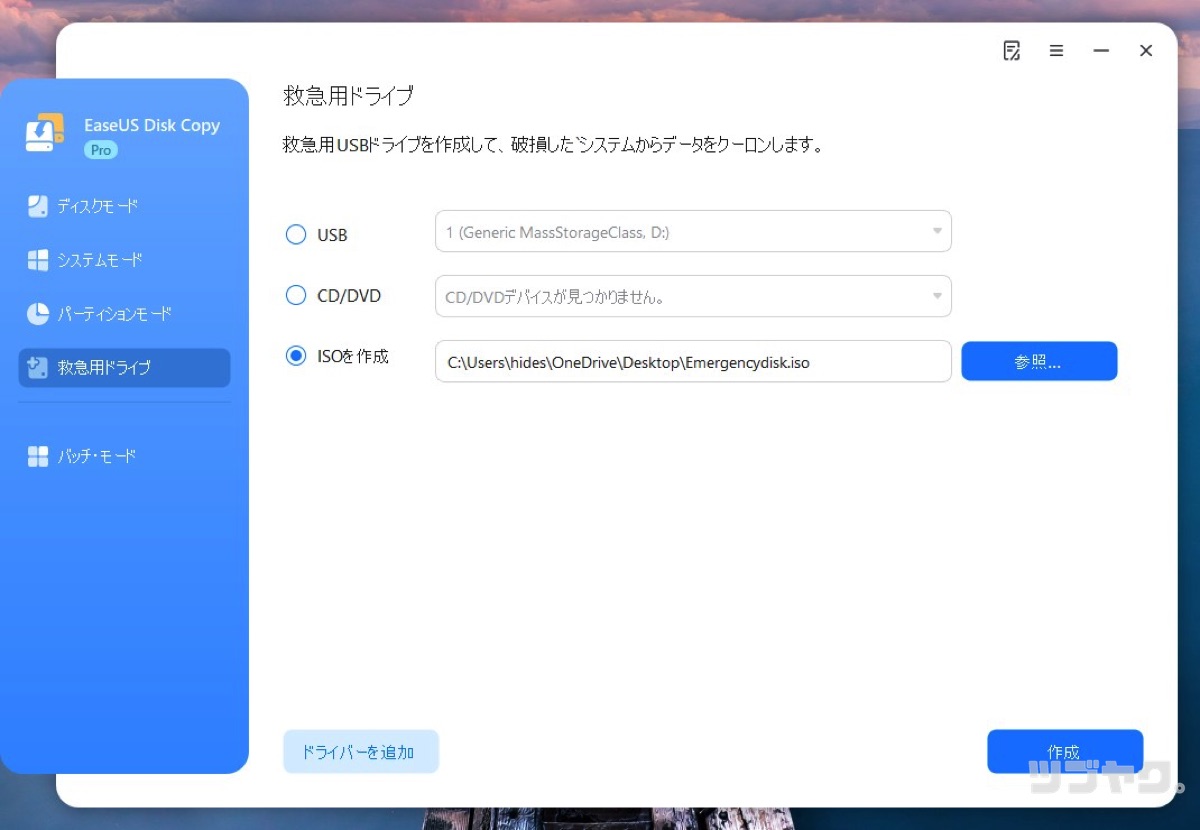This screenshot has height=830, width=1200.
Task: Open the feedback/edit note icon
Action: coord(1012,50)
